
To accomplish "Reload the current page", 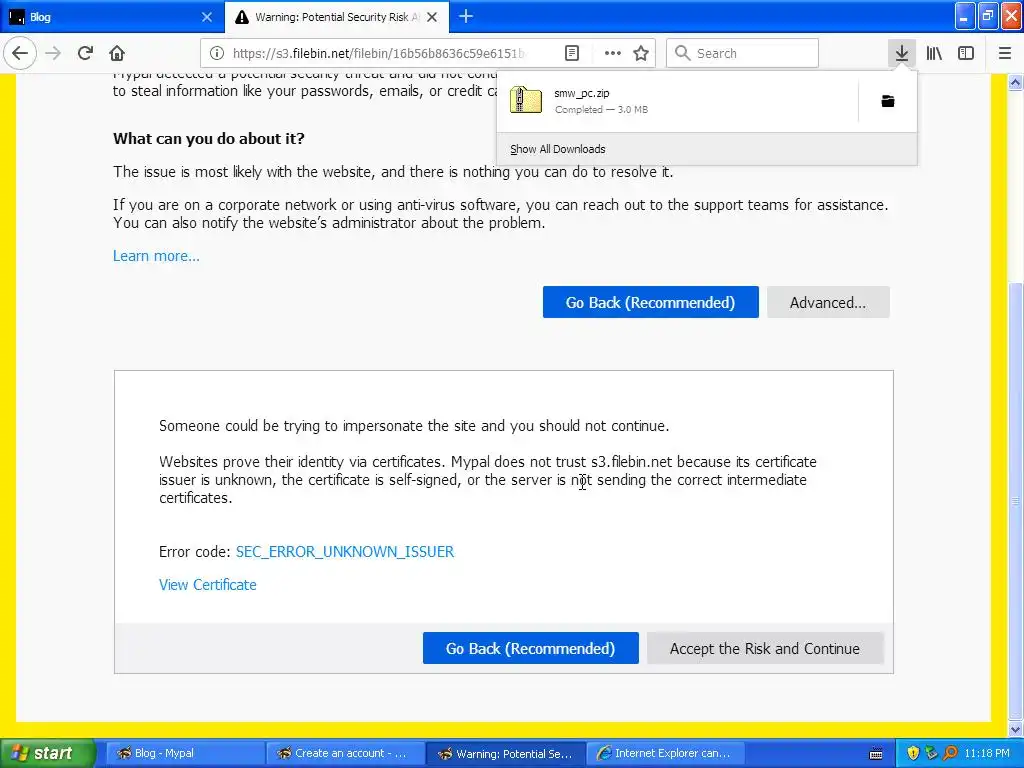I will tap(85, 53).
